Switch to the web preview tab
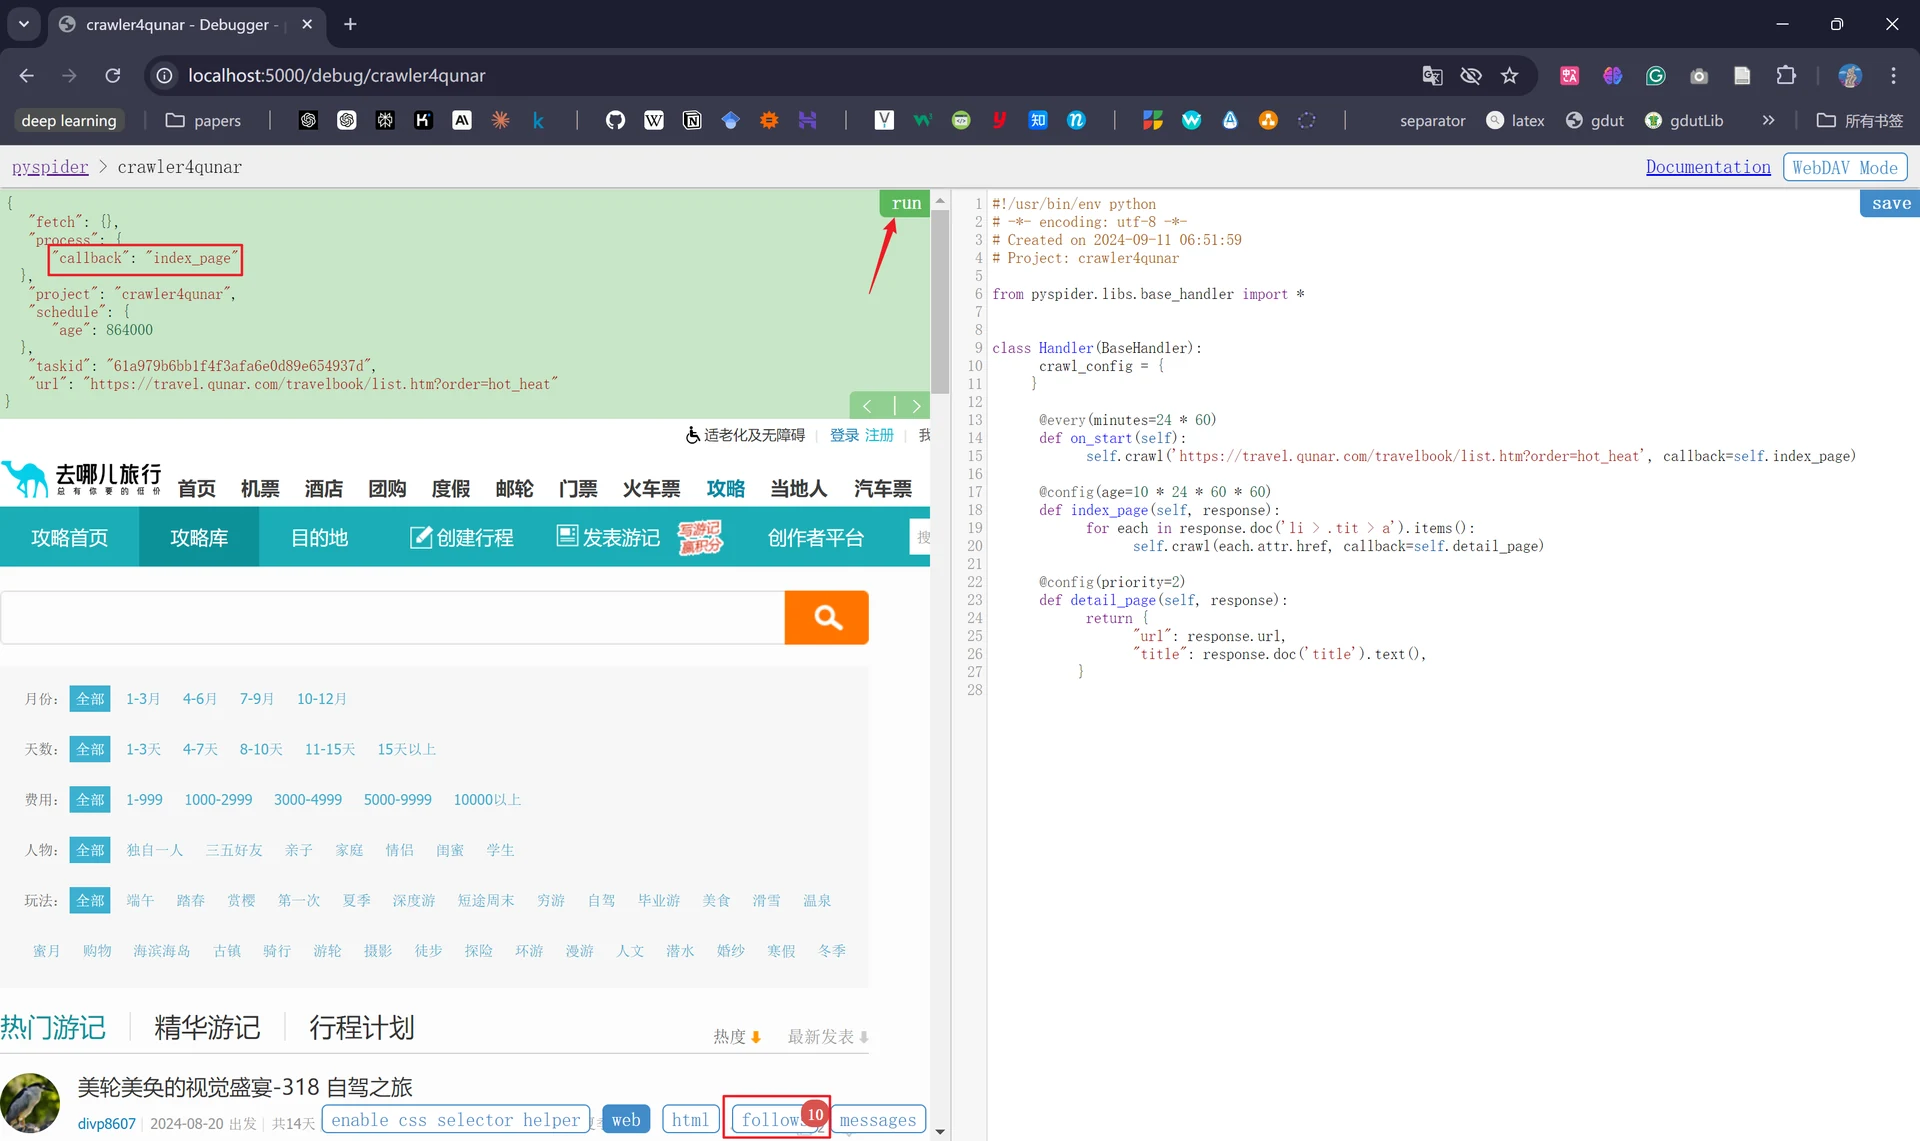 coord(626,1120)
